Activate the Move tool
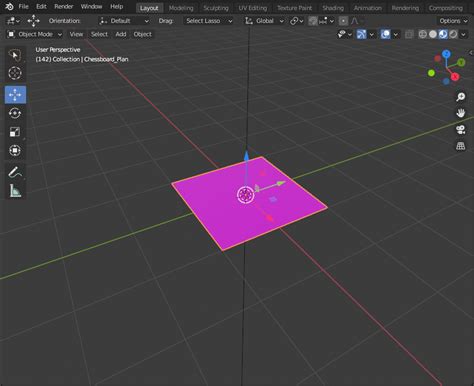The width and height of the screenshot is (474, 386). 15,95
